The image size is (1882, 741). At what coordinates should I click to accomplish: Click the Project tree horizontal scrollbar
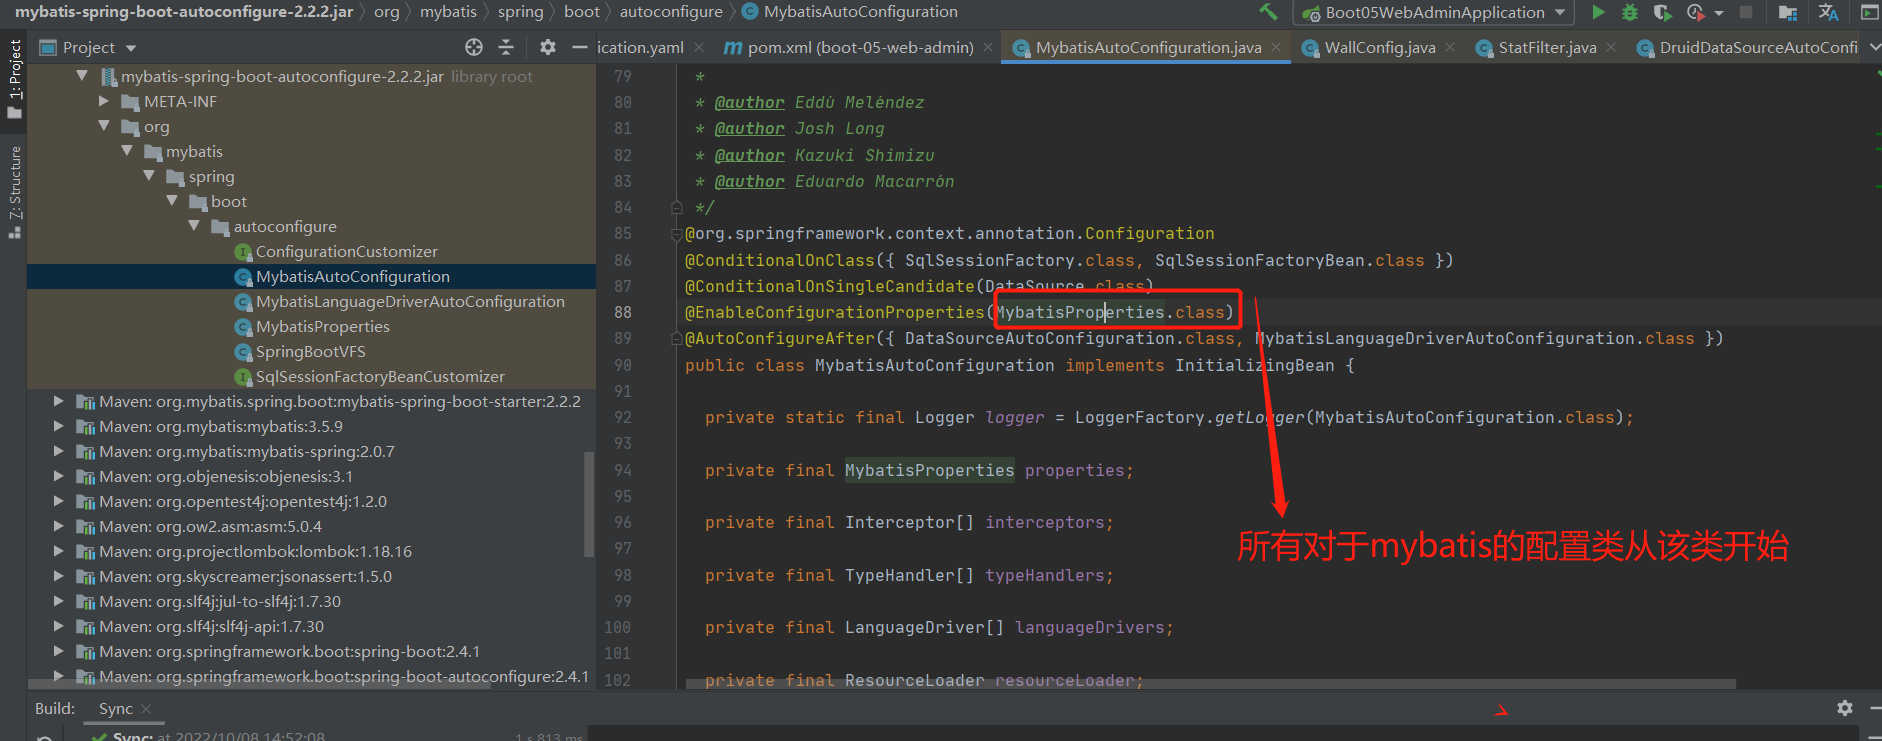coord(258,686)
